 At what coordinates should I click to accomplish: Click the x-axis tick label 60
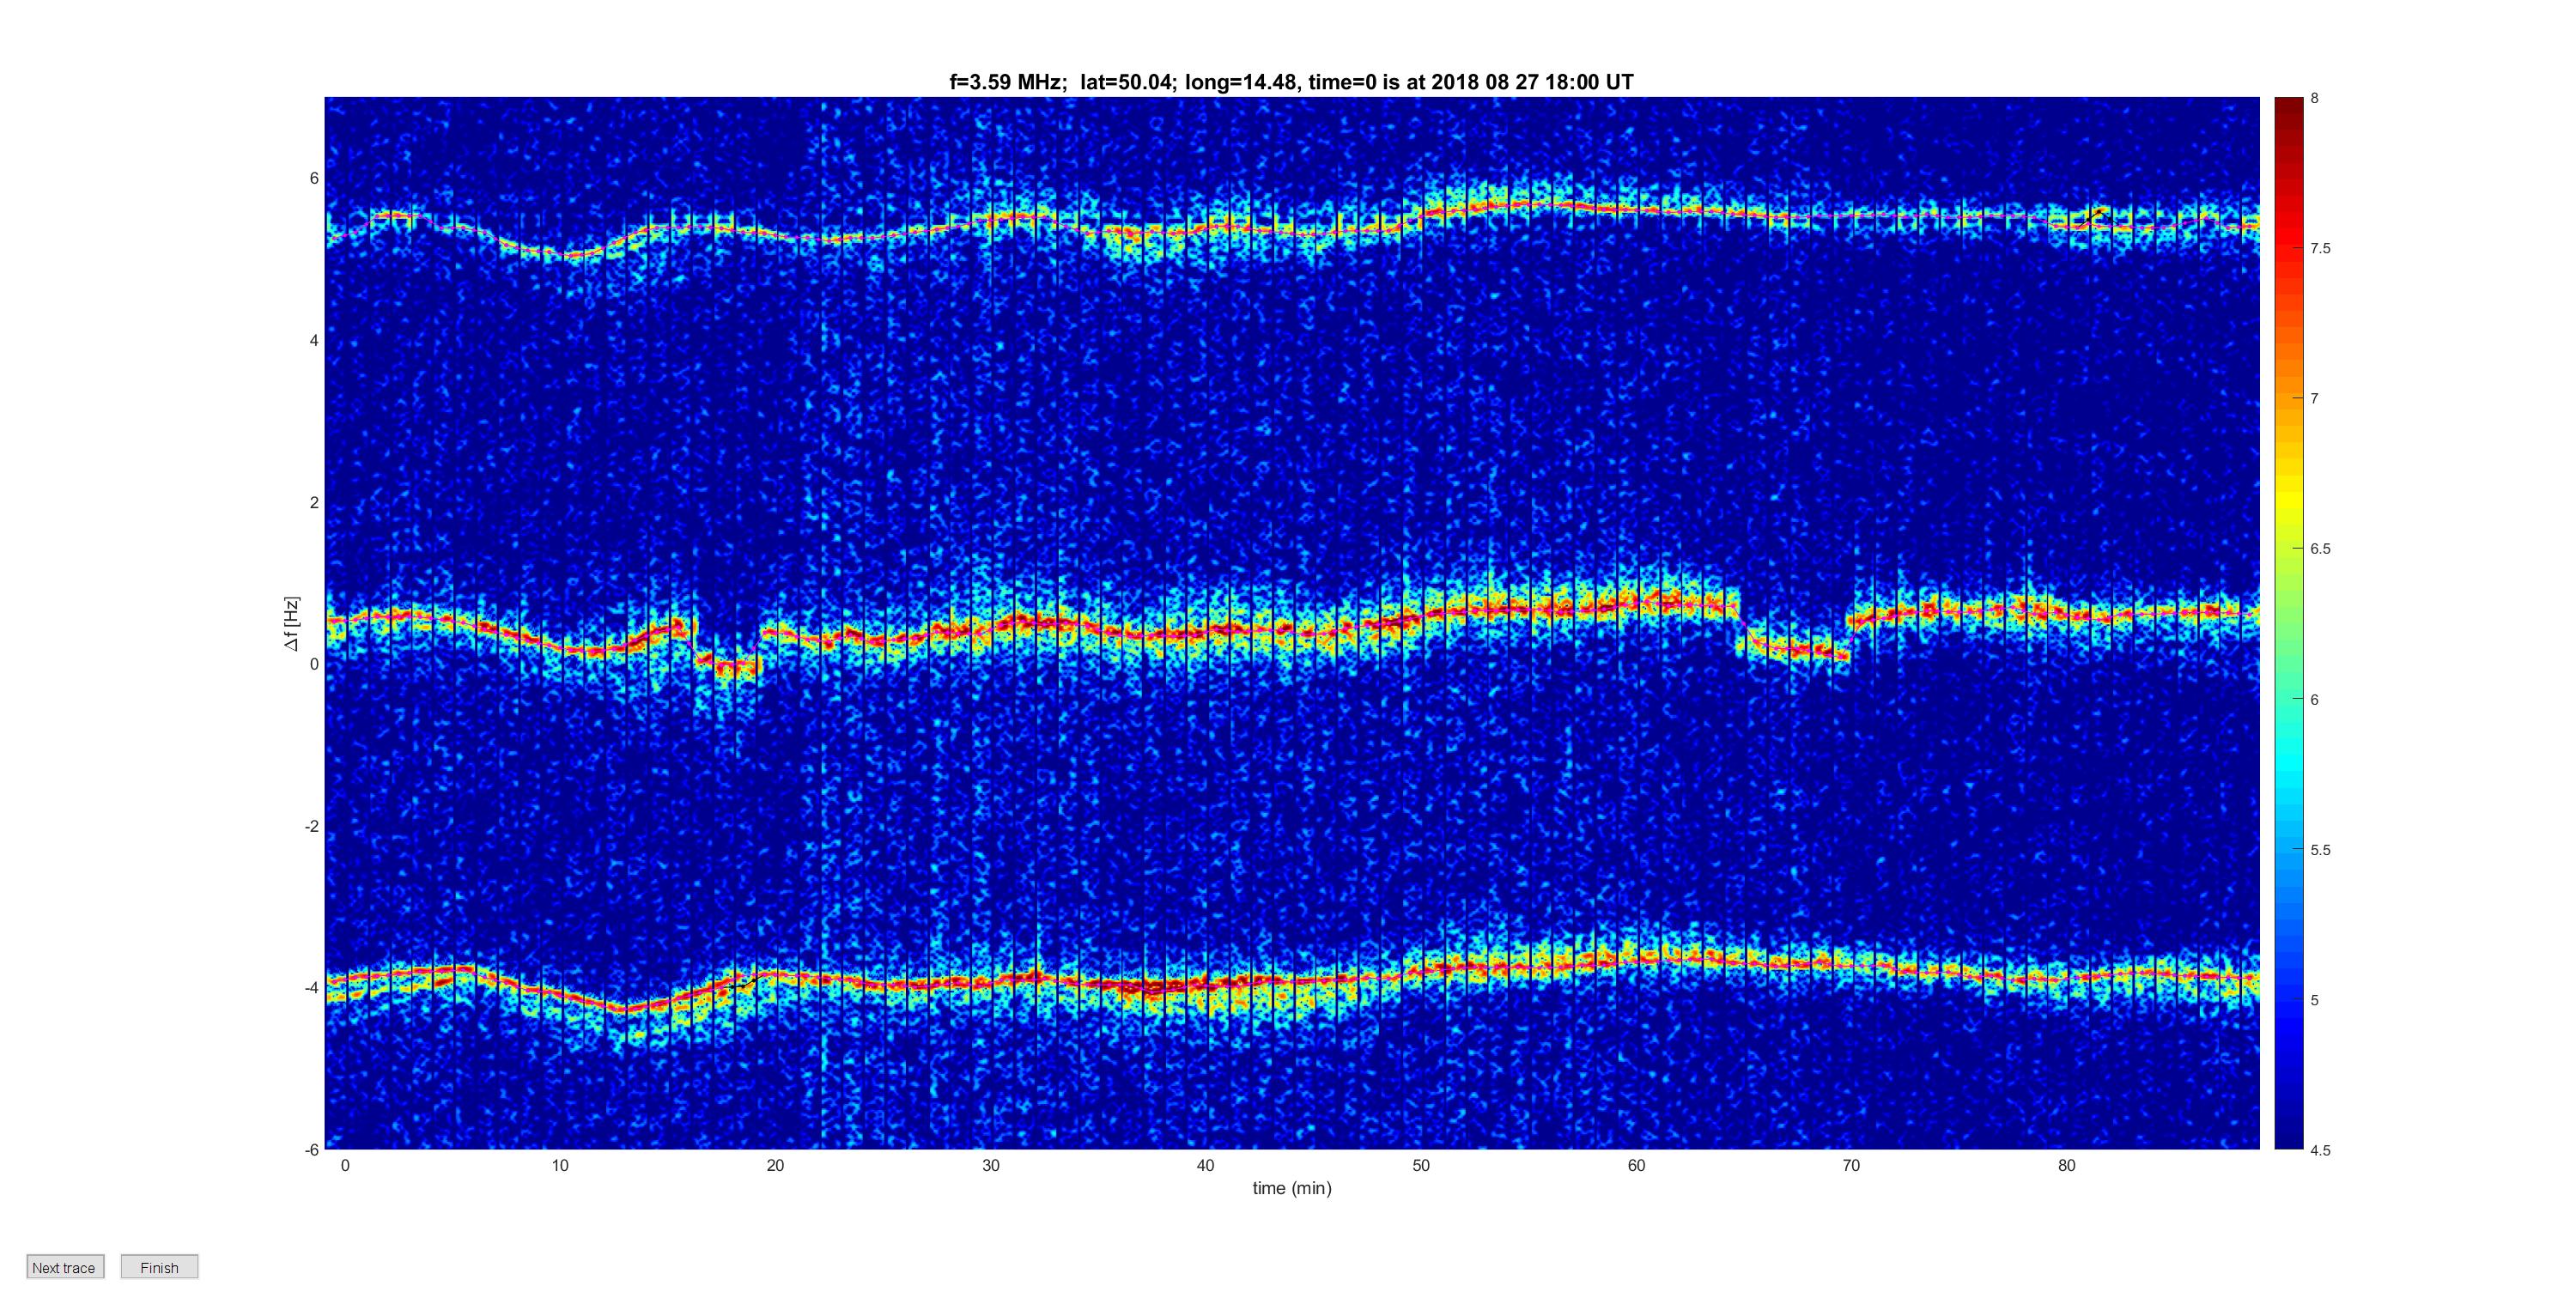pyautogui.click(x=1636, y=1165)
